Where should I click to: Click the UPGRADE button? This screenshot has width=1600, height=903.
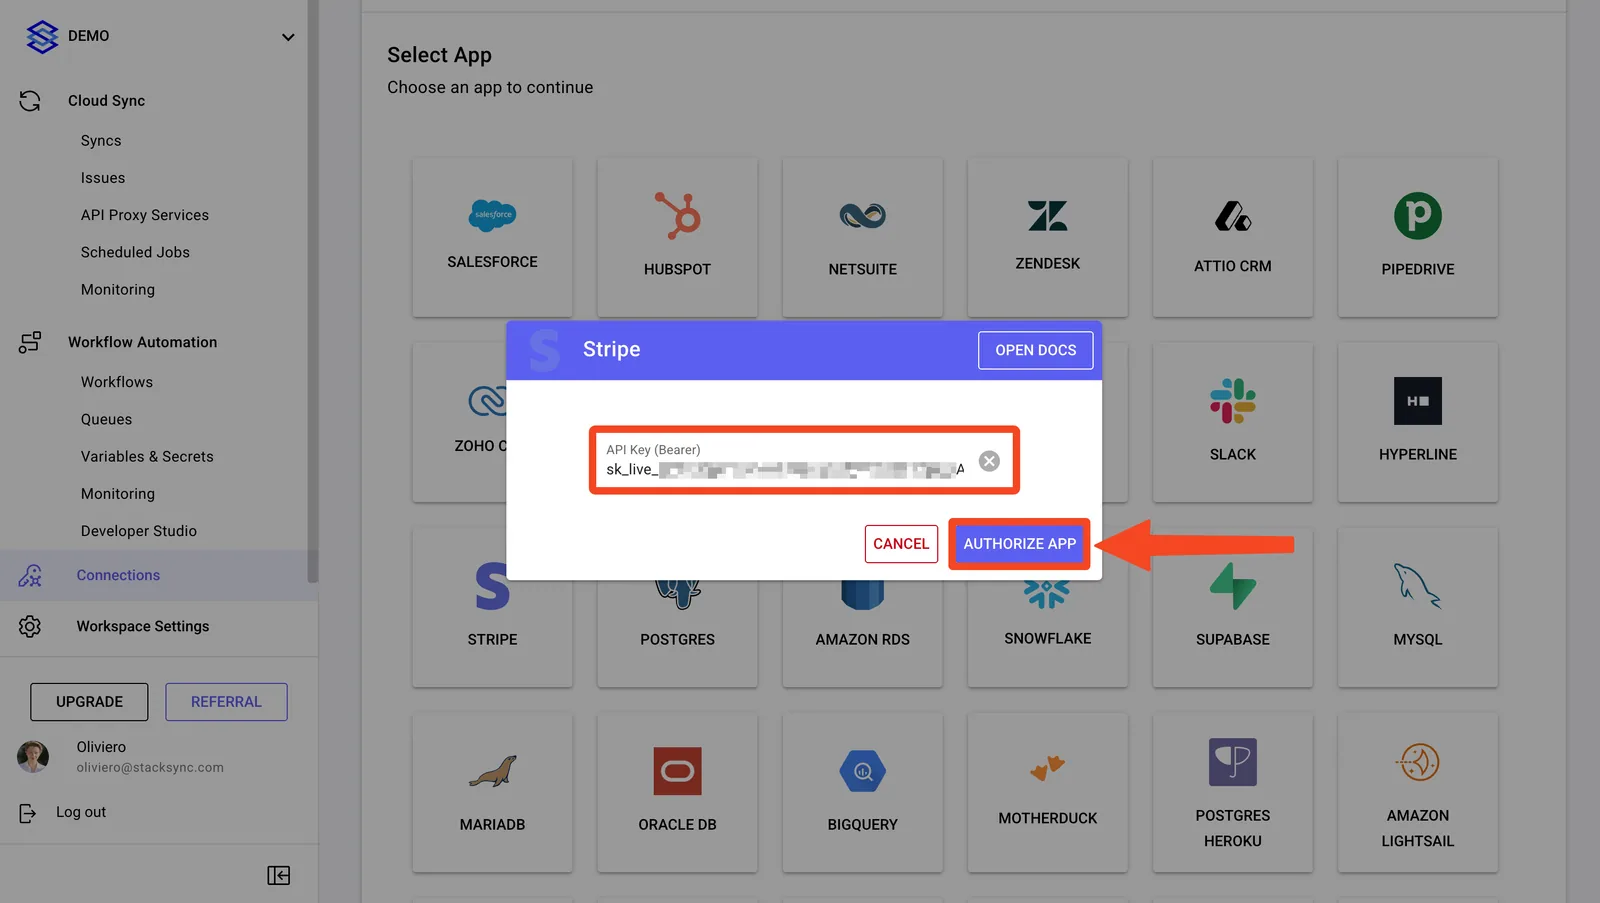[89, 702]
